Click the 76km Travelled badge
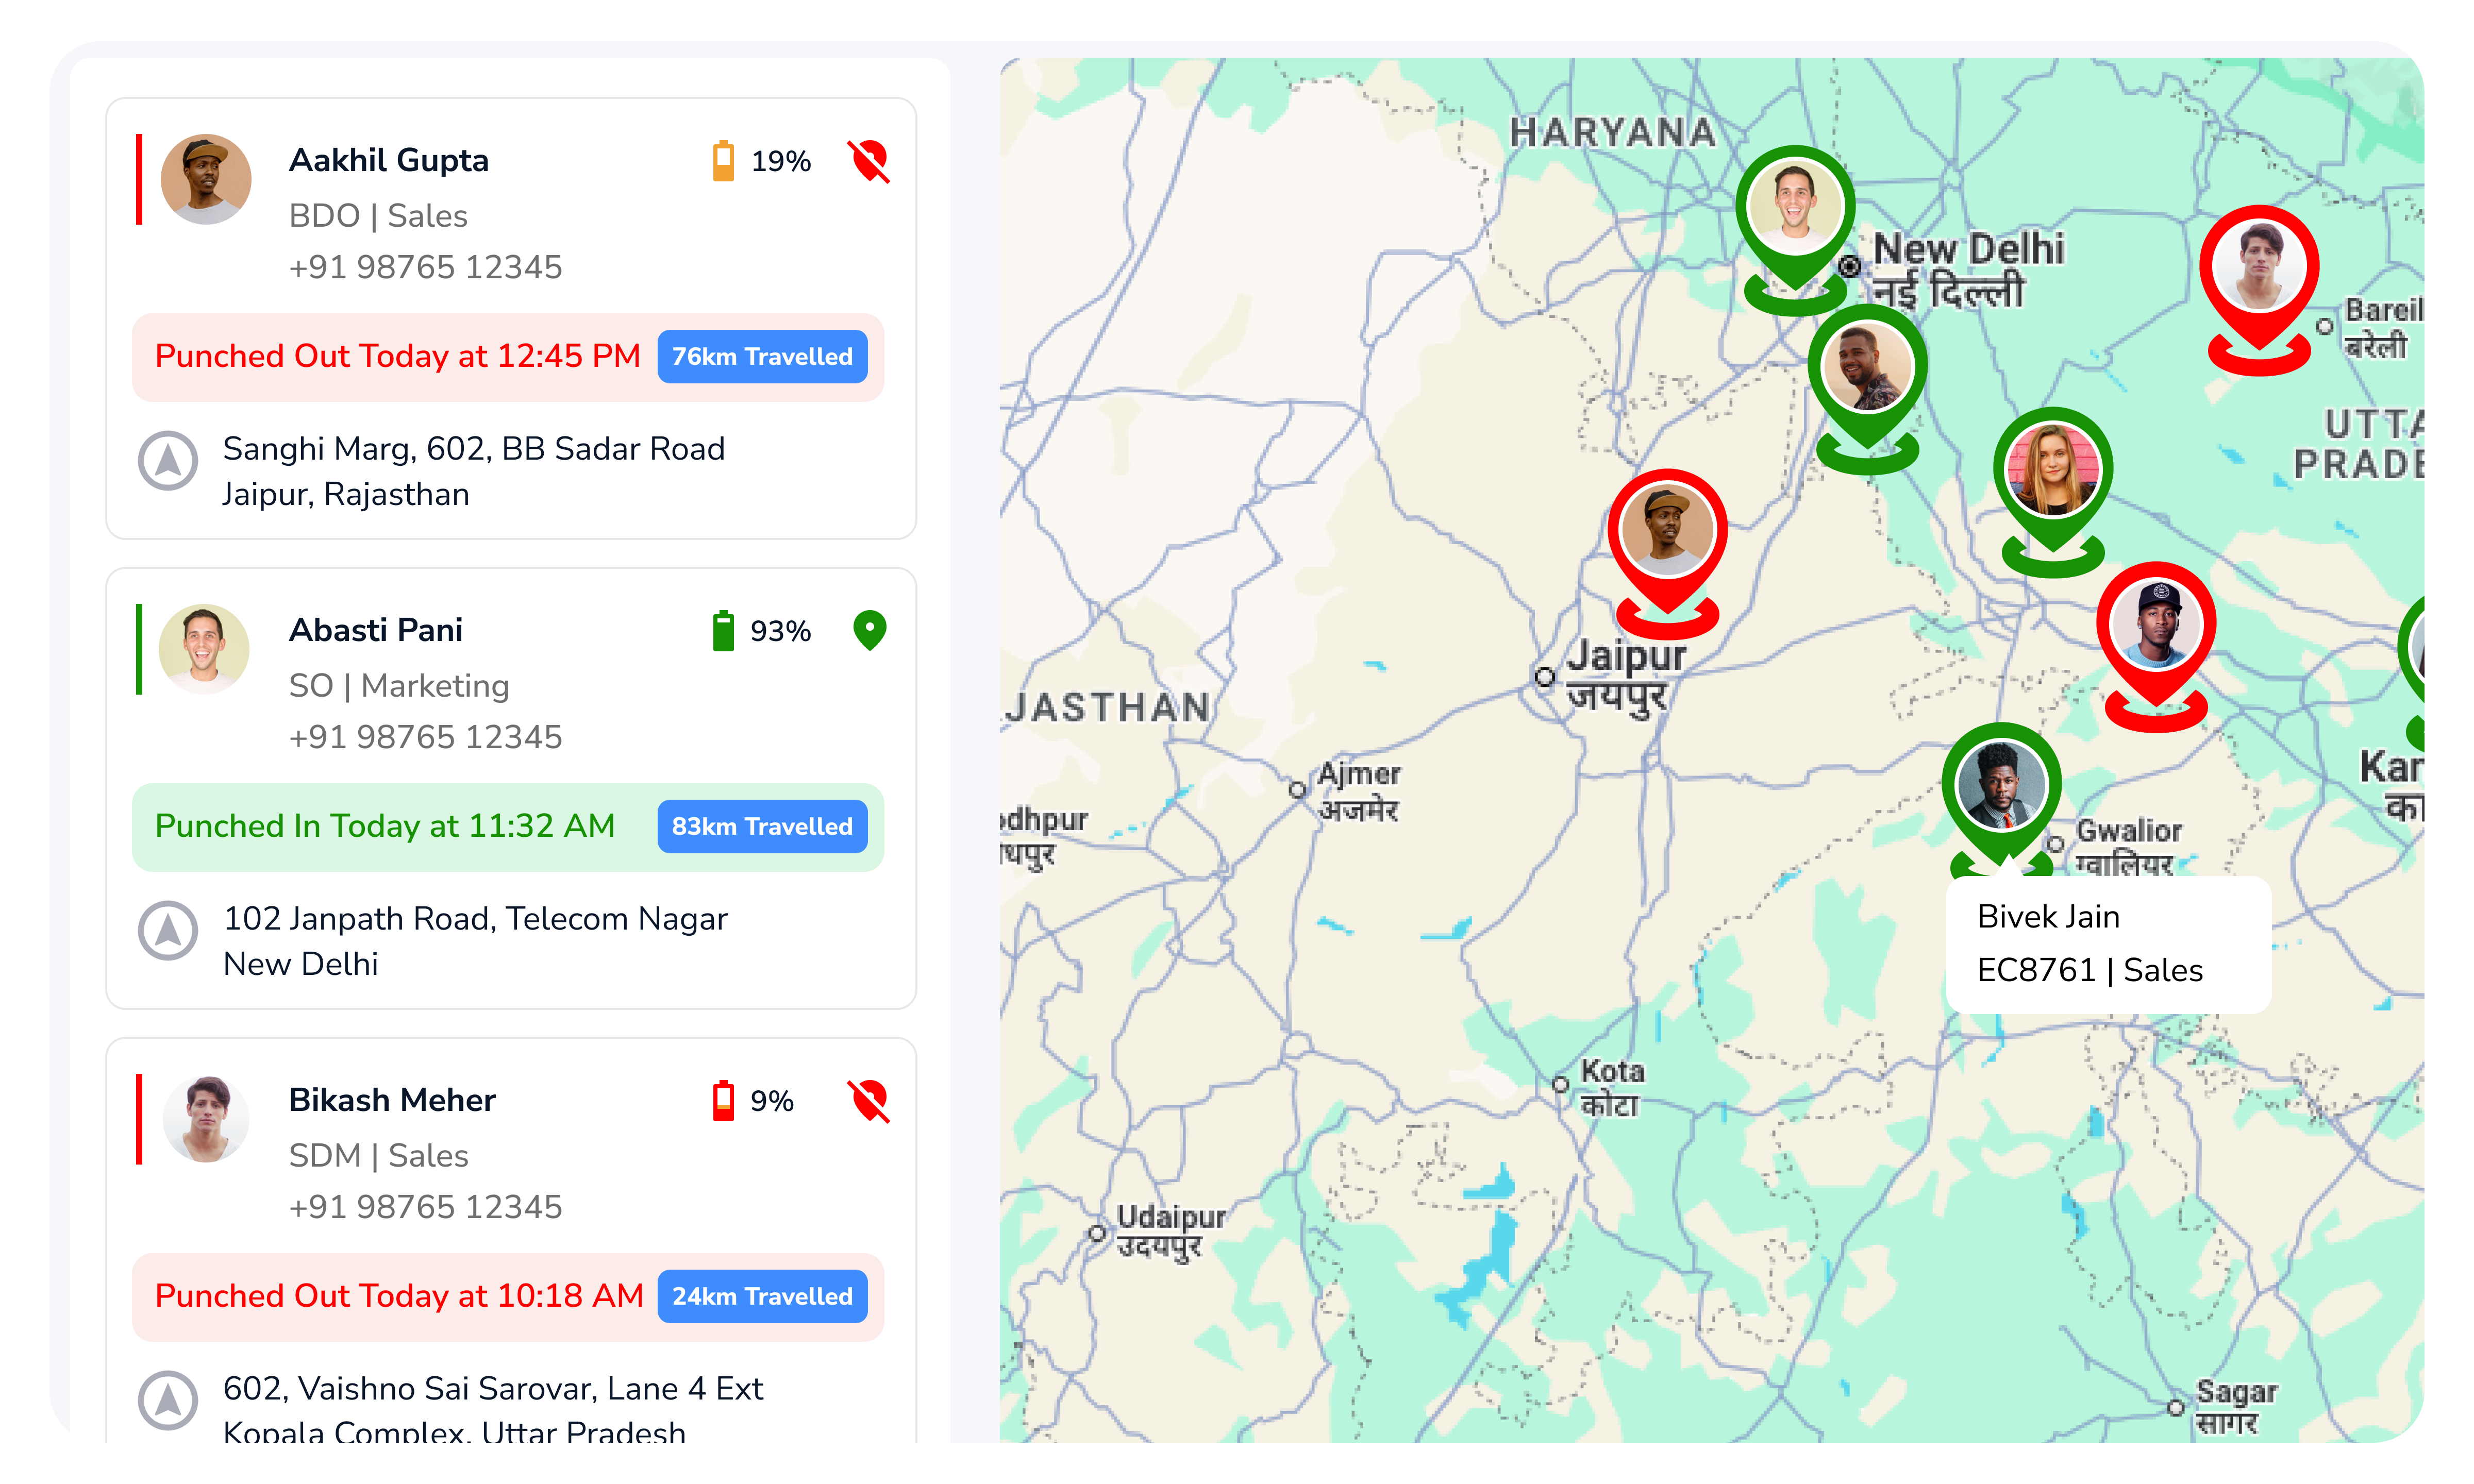Screen dimensions: 2474x1484 pos(762,357)
